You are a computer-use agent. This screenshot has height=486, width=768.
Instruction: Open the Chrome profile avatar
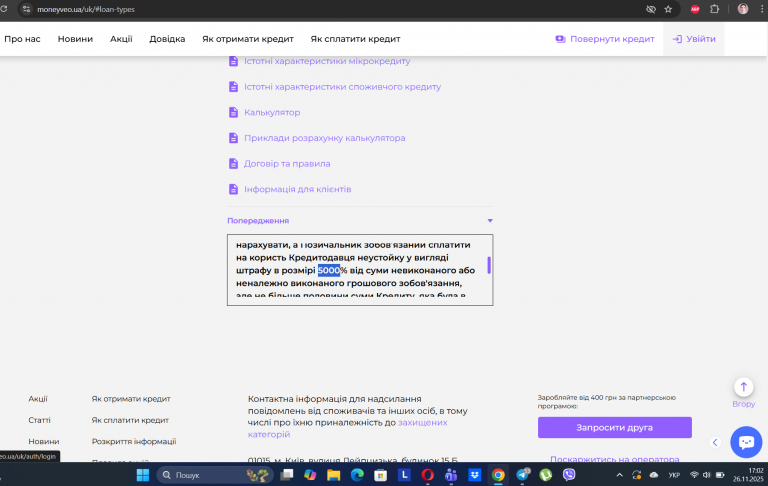pyautogui.click(x=743, y=9)
